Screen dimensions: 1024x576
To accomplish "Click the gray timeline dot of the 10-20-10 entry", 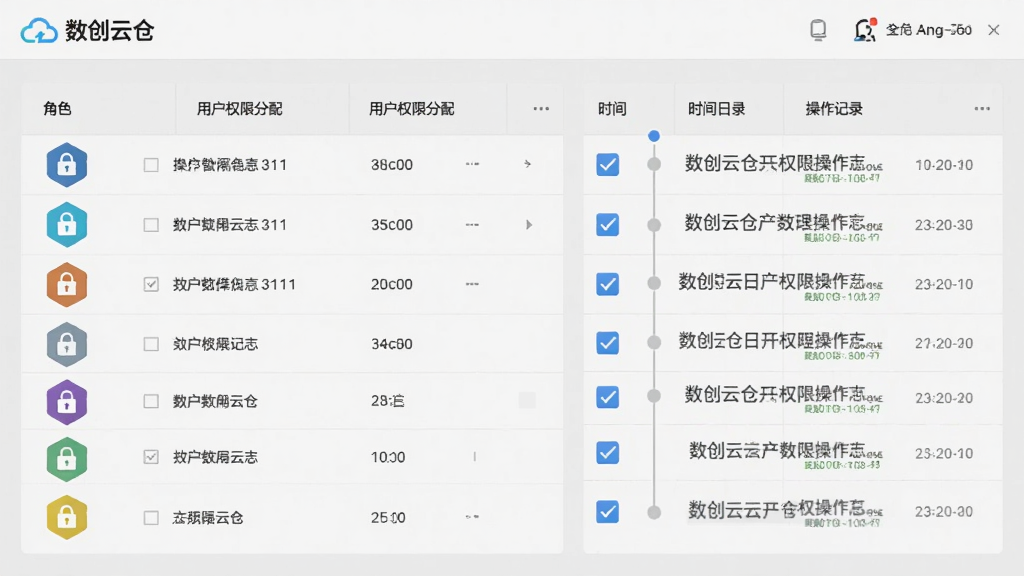I will tap(654, 164).
